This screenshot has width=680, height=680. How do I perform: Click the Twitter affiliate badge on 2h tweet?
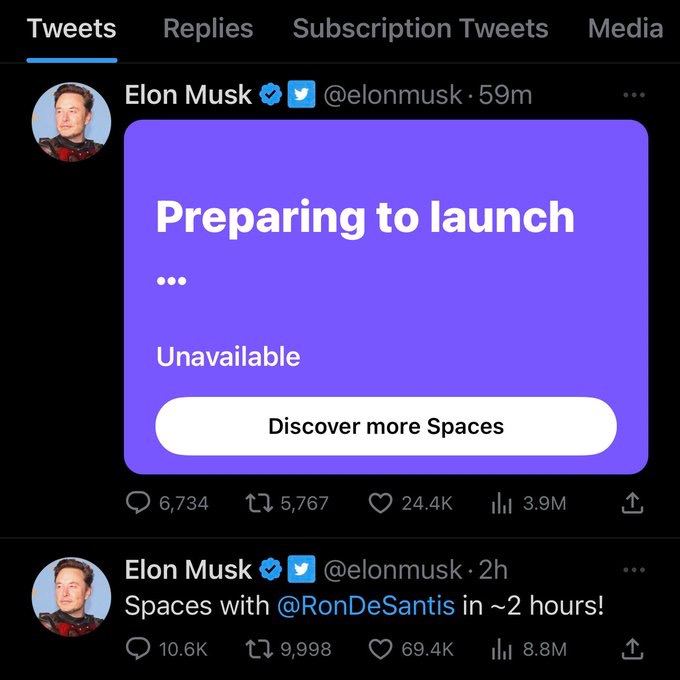[x=301, y=569]
